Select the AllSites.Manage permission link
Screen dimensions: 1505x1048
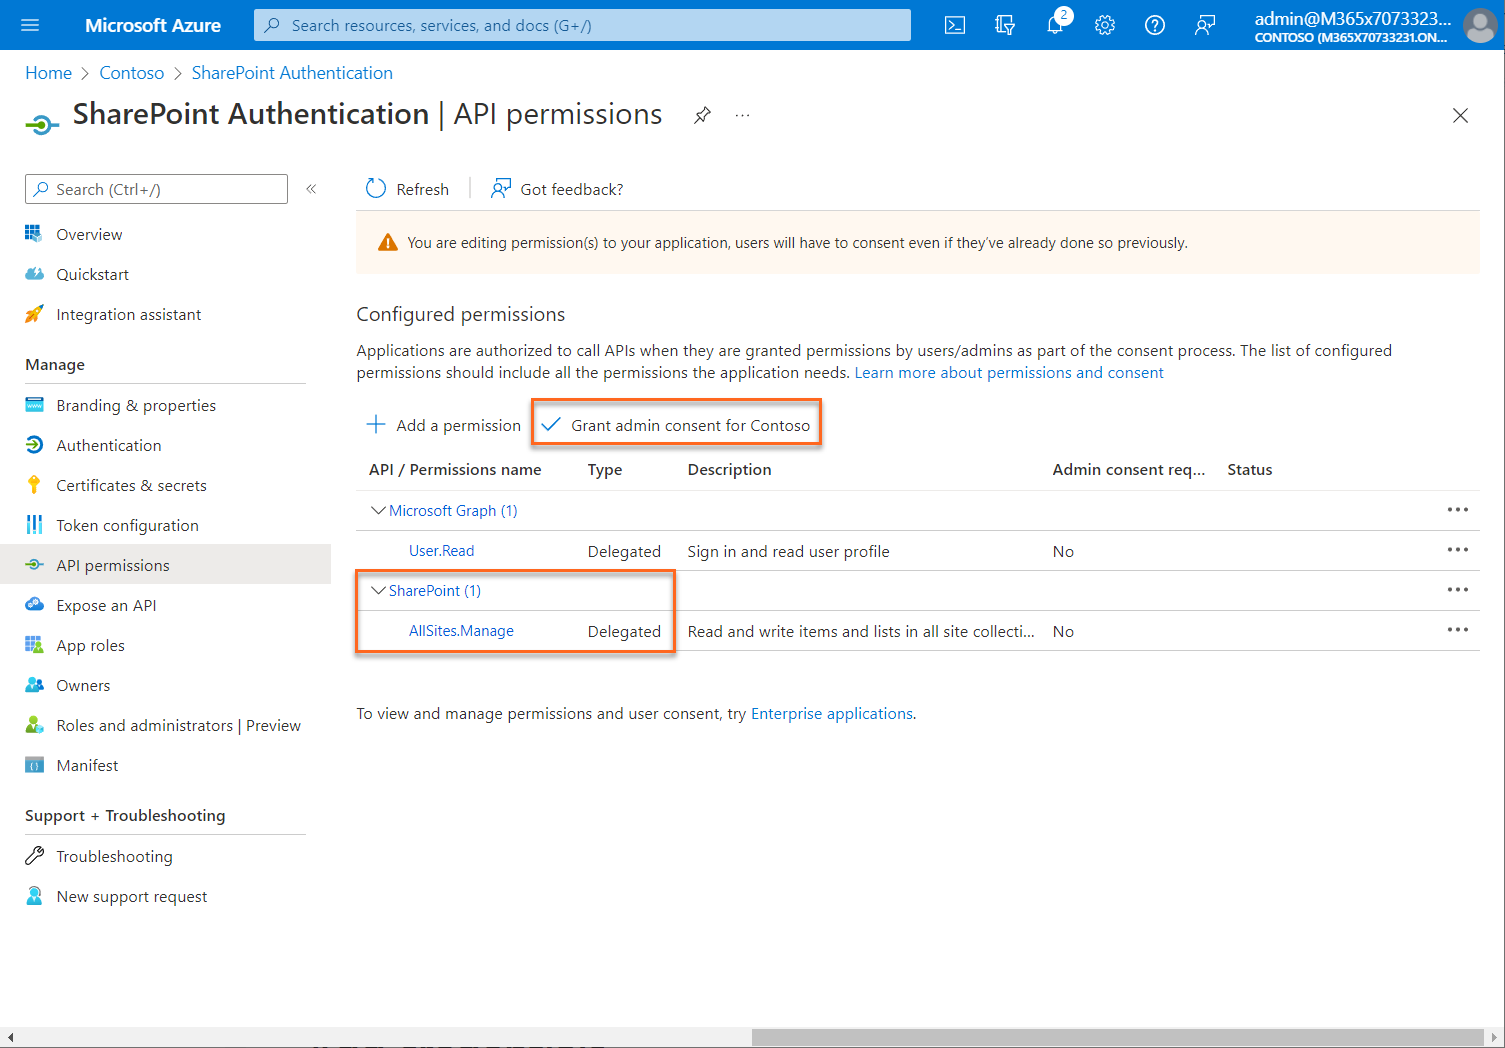[461, 631]
